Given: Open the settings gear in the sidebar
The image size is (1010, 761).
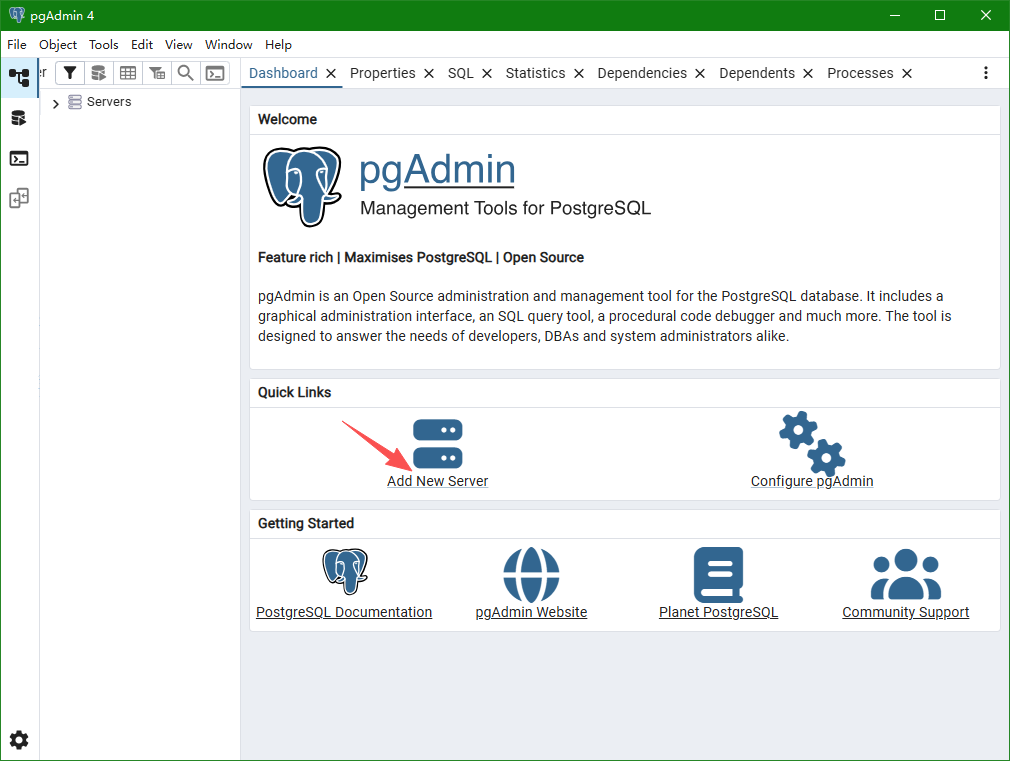Looking at the screenshot, I should tap(19, 740).
